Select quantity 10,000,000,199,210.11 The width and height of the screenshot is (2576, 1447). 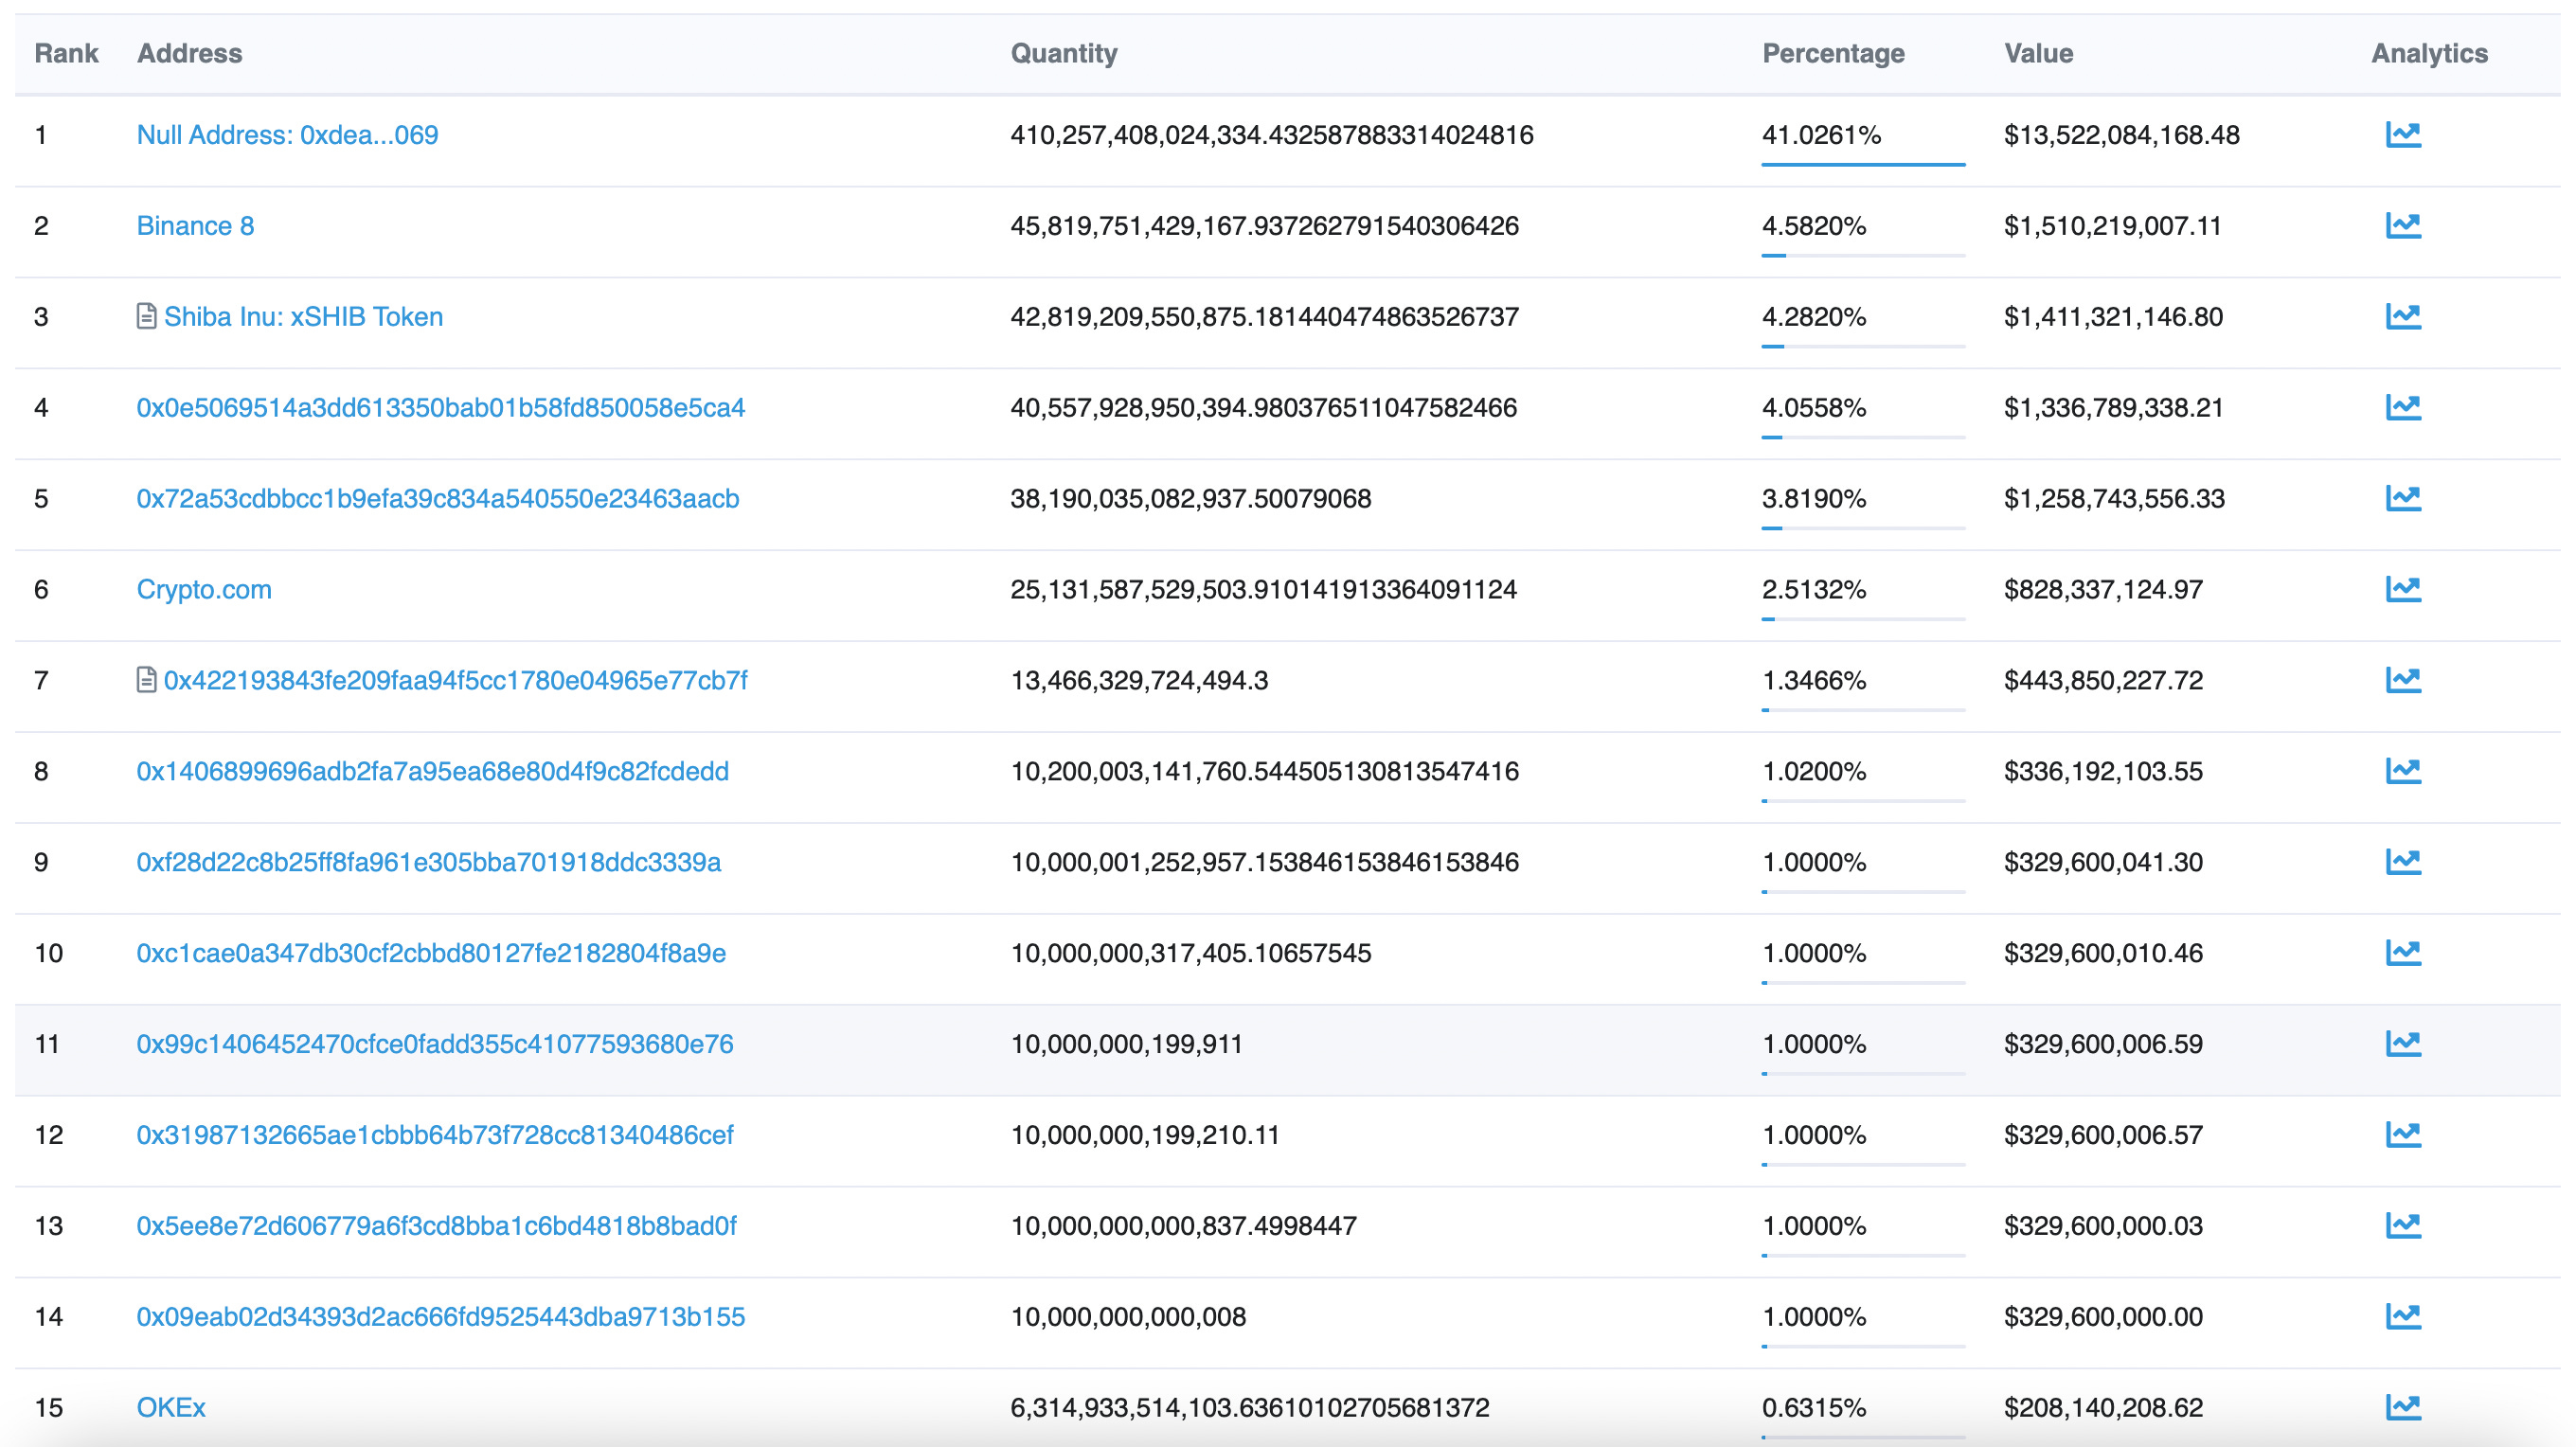pyautogui.click(x=1145, y=1136)
